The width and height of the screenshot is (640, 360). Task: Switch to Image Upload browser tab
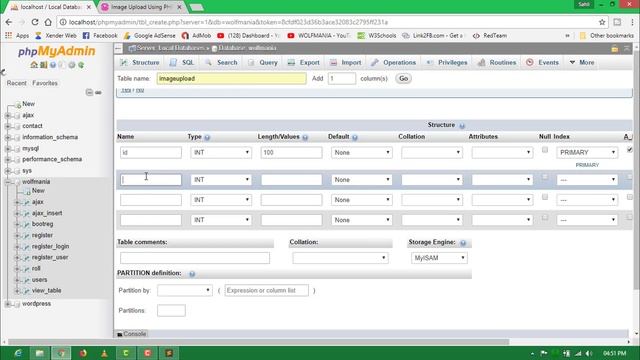coord(140,7)
